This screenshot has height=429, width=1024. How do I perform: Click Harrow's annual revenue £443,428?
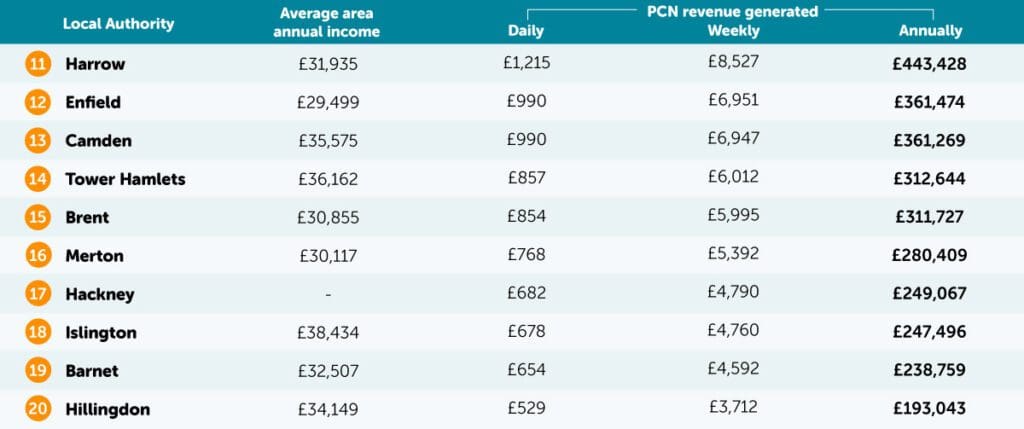tap(930, 64)
